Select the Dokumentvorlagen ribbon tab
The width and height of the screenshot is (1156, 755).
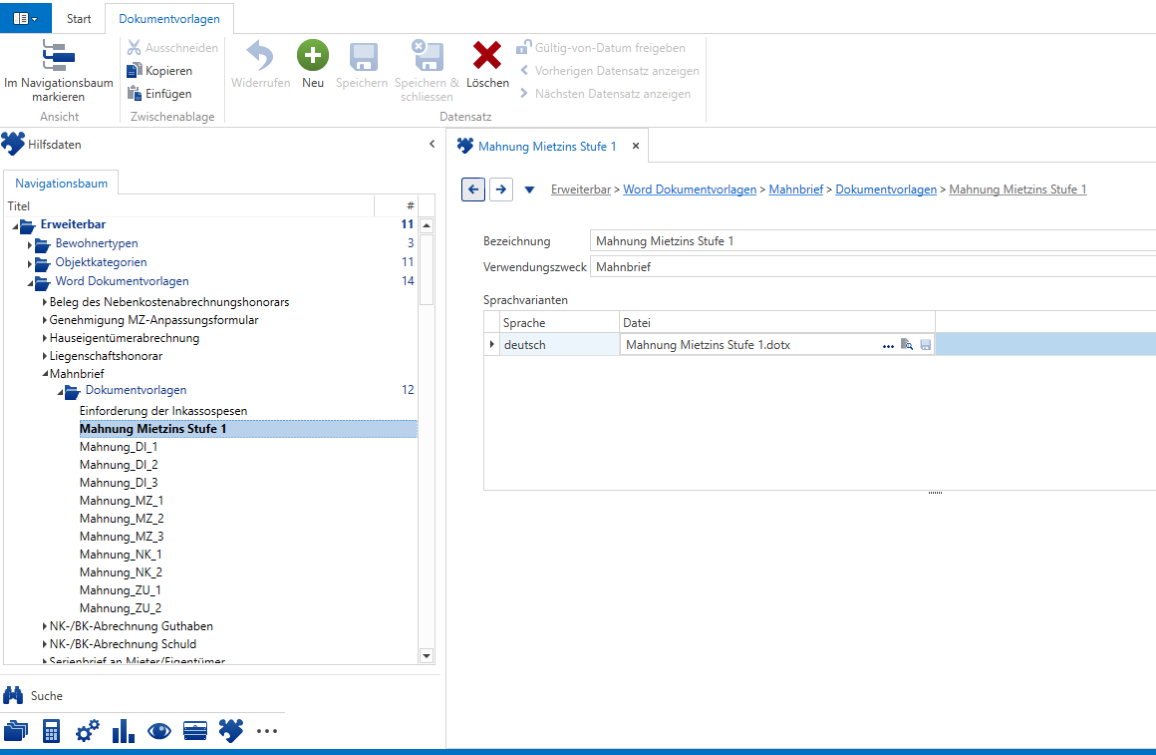(170, 18)
